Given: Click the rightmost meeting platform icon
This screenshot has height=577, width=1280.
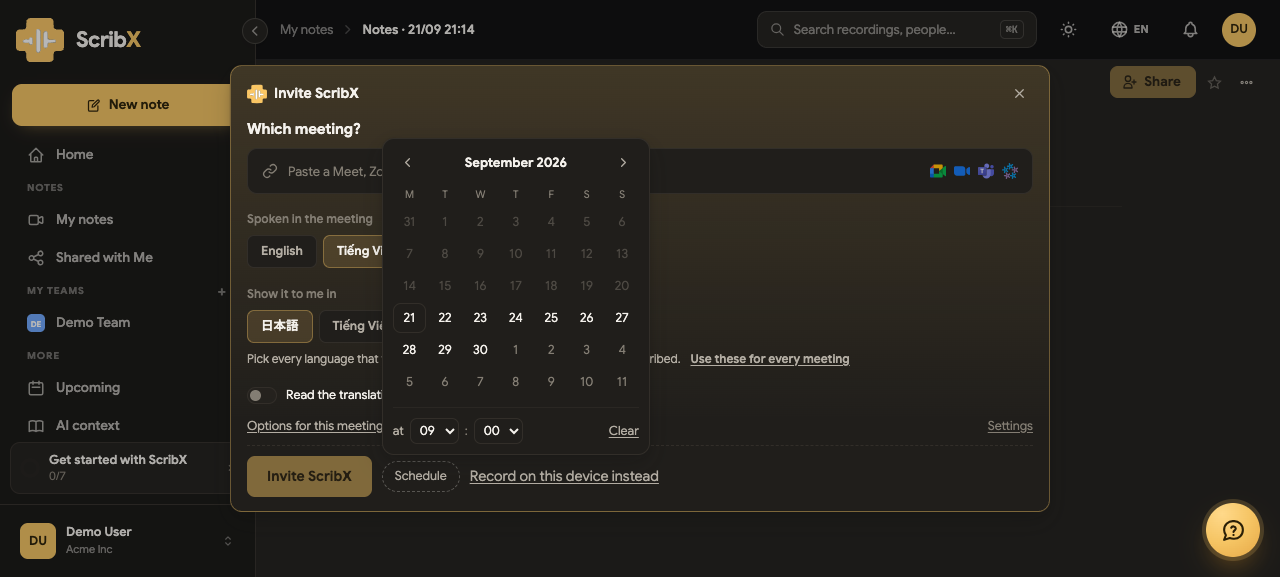Looking at the screenshot, I should point(1010,171).
